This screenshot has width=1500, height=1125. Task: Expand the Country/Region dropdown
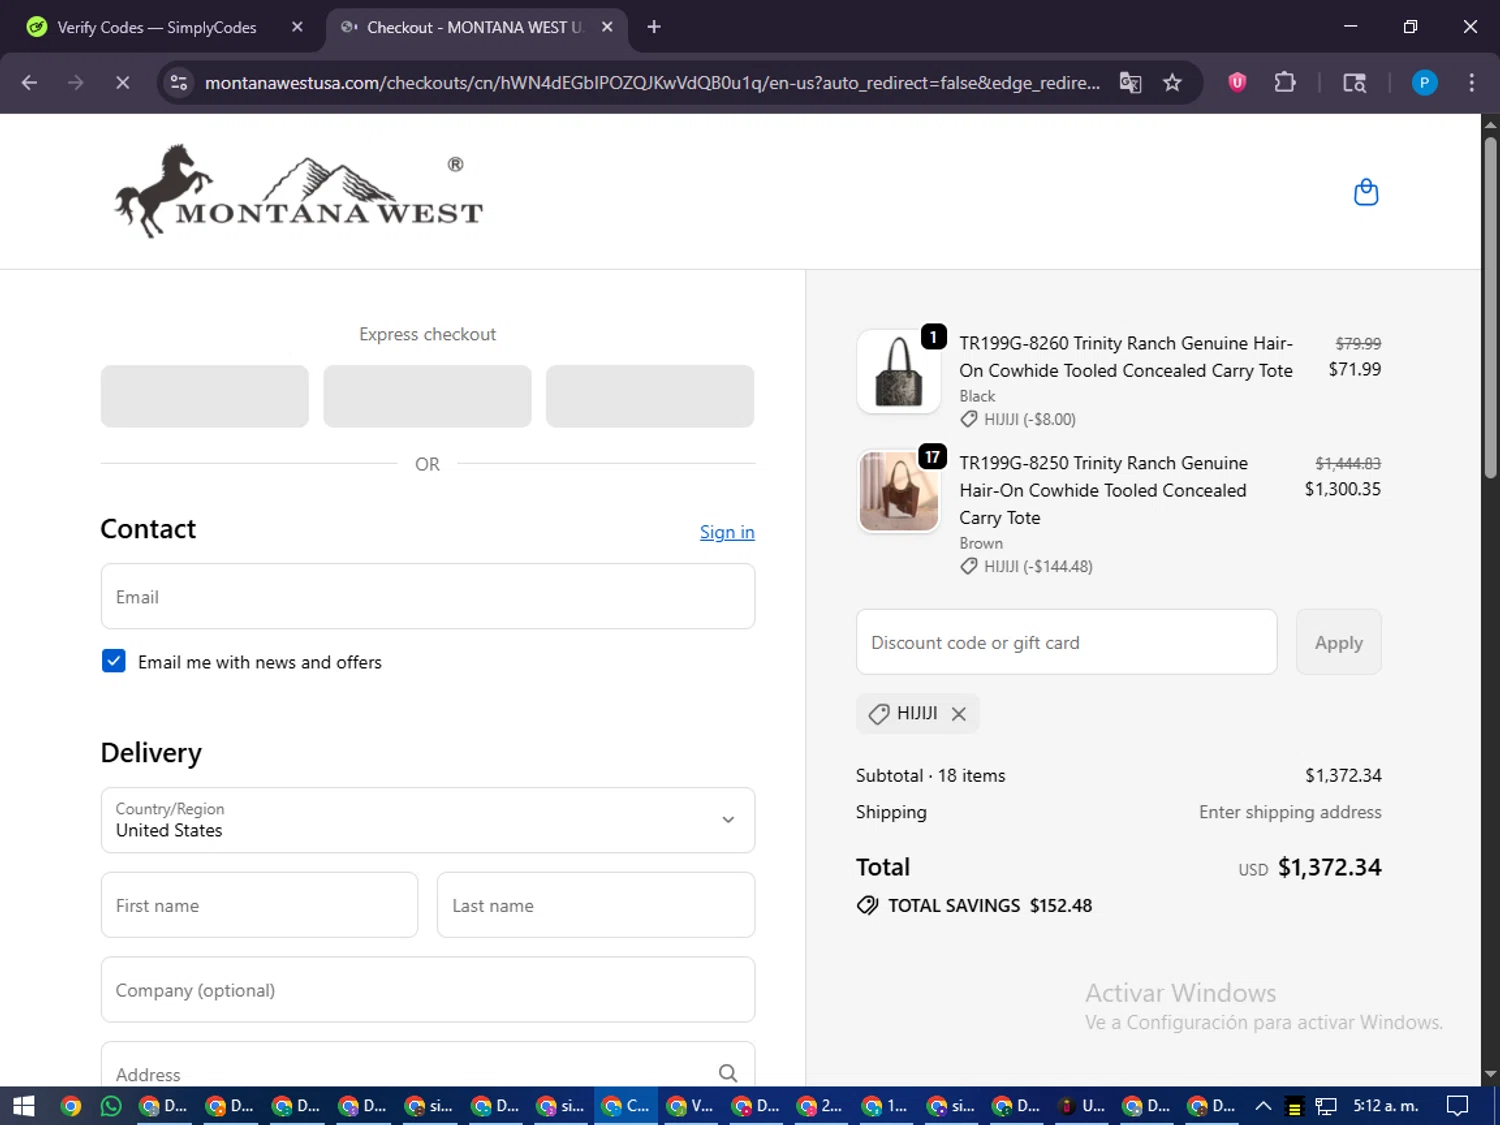pos(428,820)
